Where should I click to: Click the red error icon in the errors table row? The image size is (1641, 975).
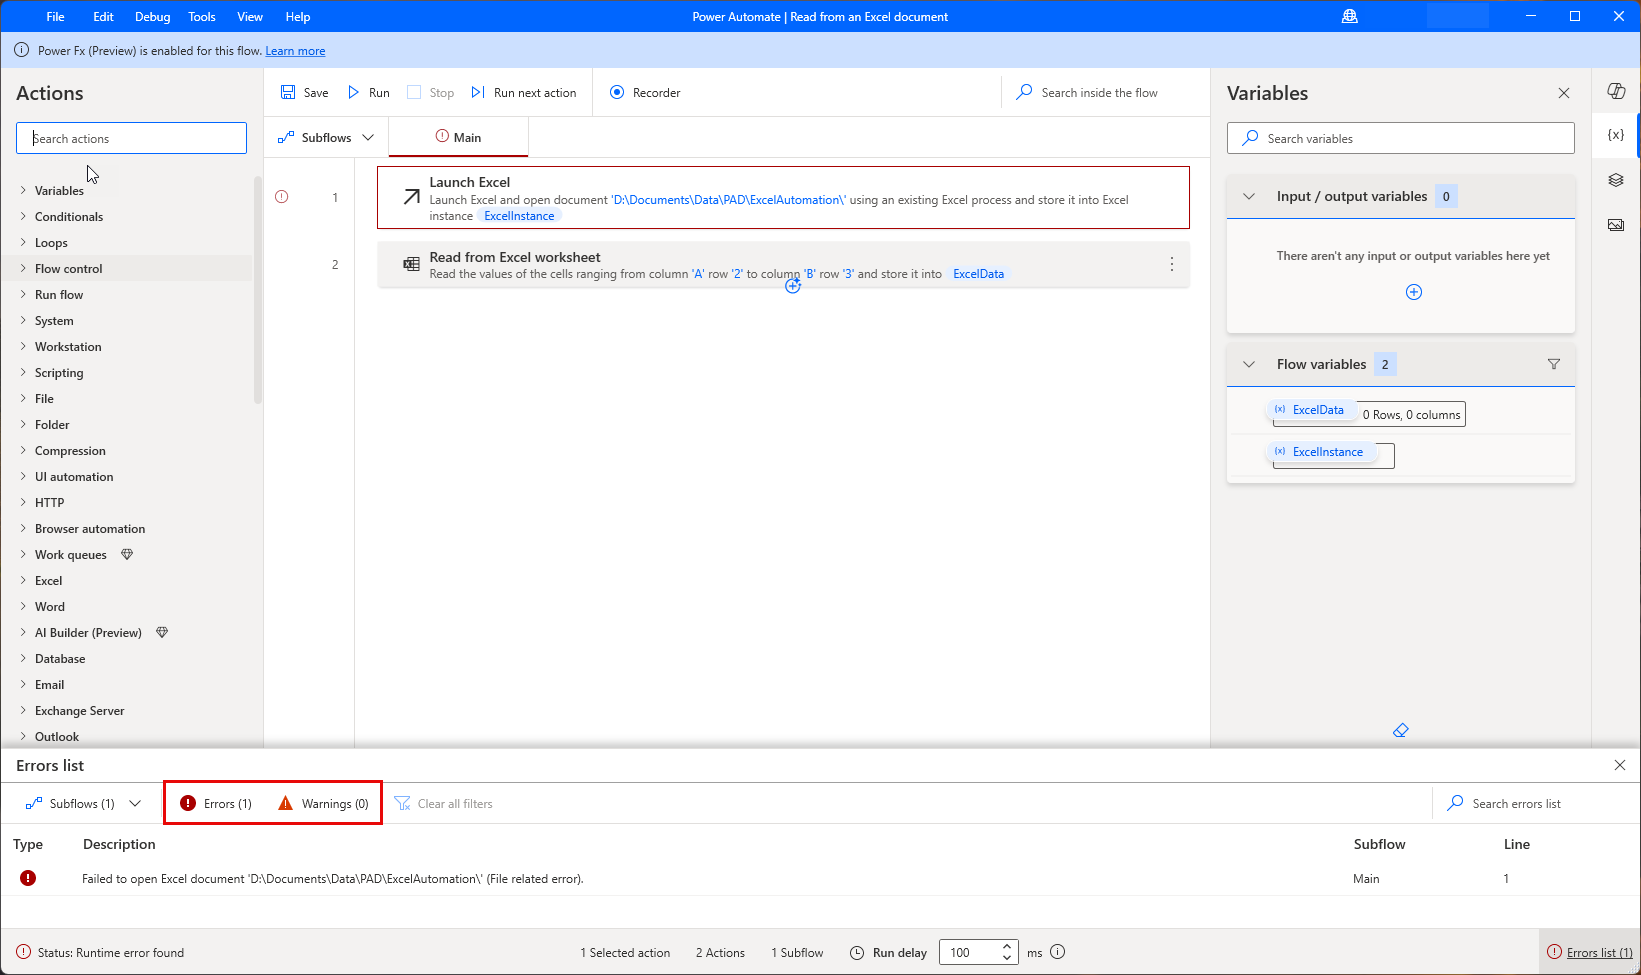click(28, 878)
